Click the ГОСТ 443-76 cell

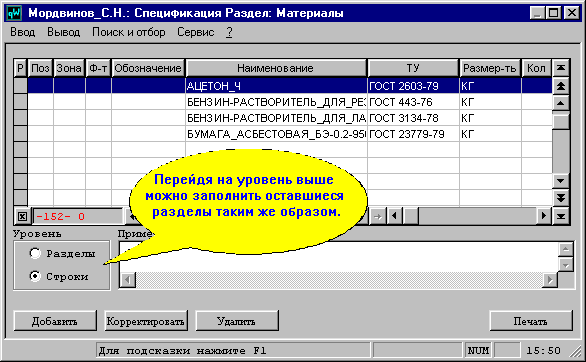(413, 102)
